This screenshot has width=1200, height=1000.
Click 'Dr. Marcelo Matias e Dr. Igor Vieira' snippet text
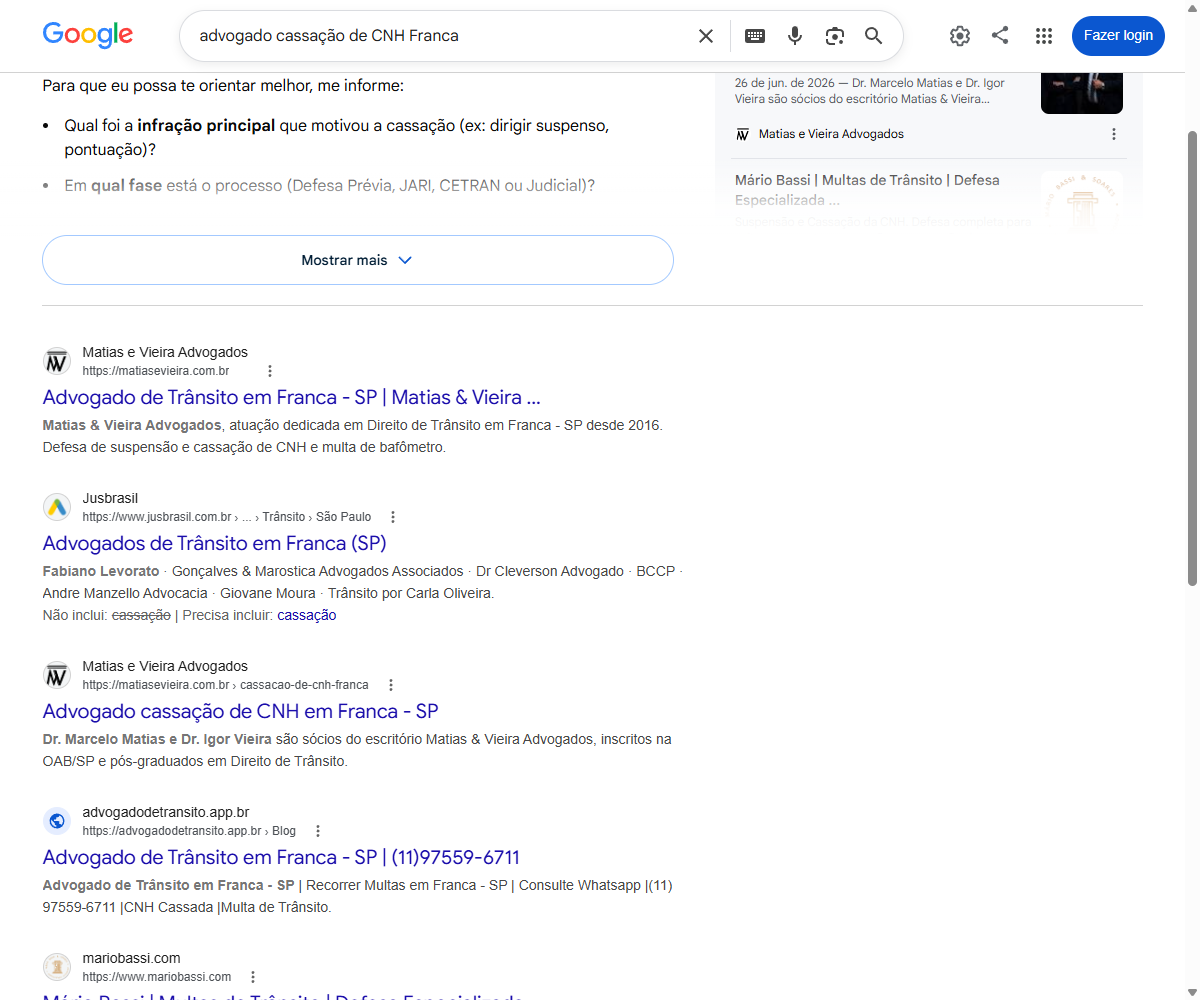[157, 739]
